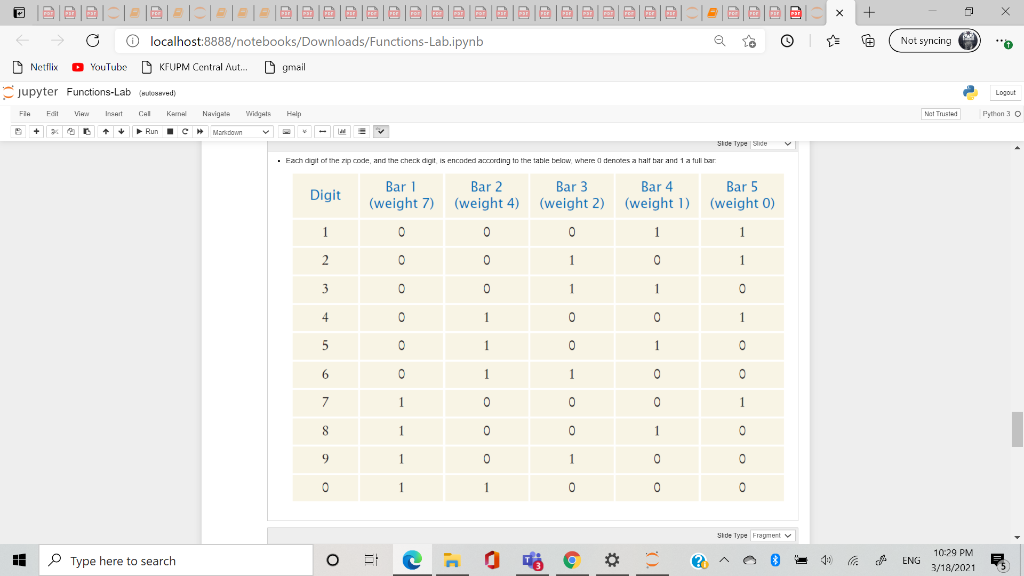Save the notebook with the save icon
This screenshot has height=576, width=1024.
(18, 131)
